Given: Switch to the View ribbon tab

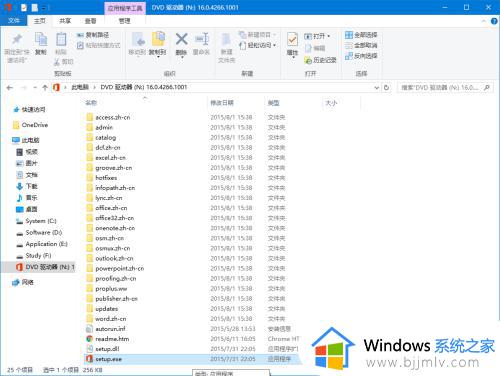Looking at the screenshot, I should coord(90,21).
